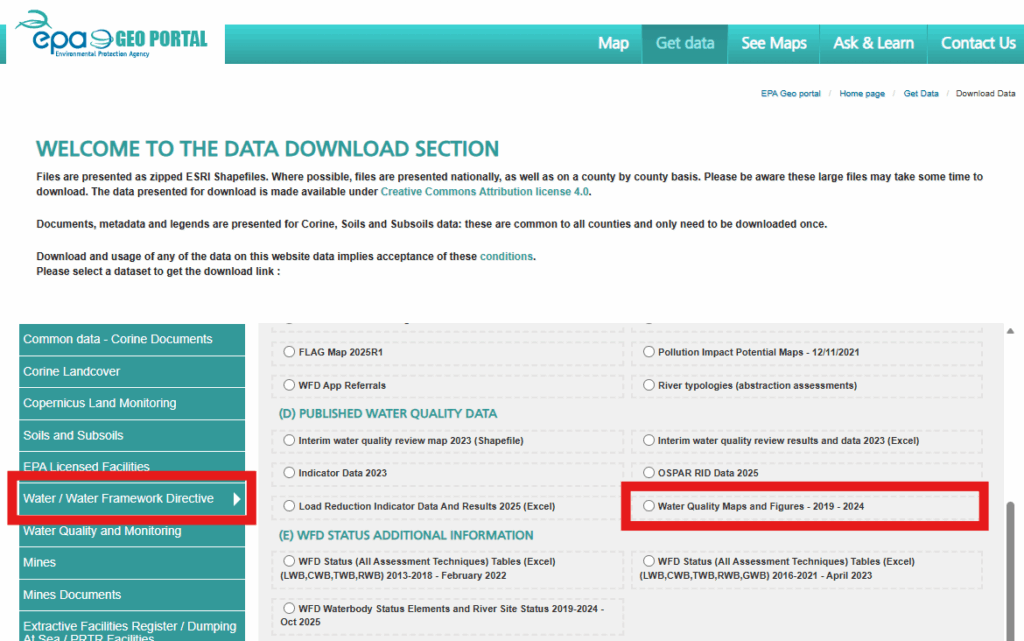Select WFD App Referrals dataset
The width and height of the screenshot is (1024, 641).
coord(291,385)
